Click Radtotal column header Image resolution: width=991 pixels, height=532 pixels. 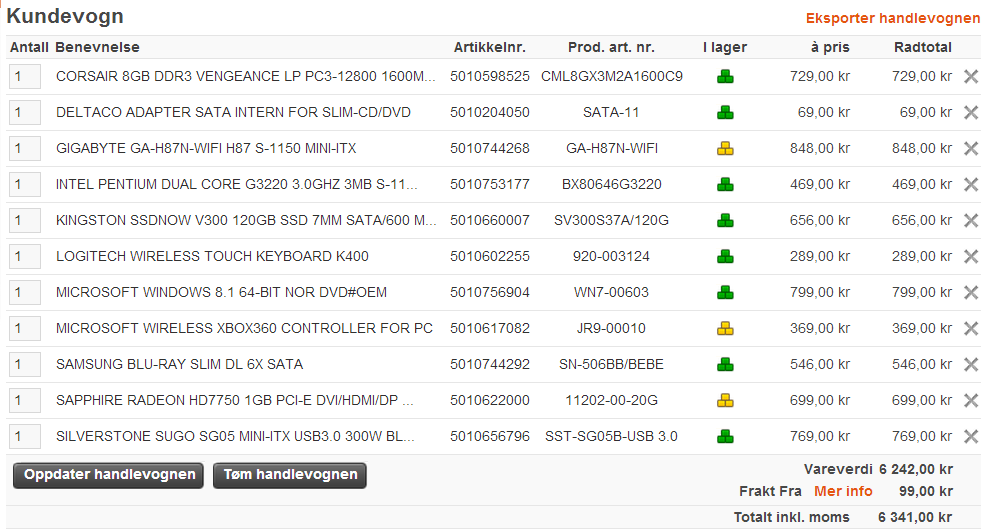click(x=923, y=47)
